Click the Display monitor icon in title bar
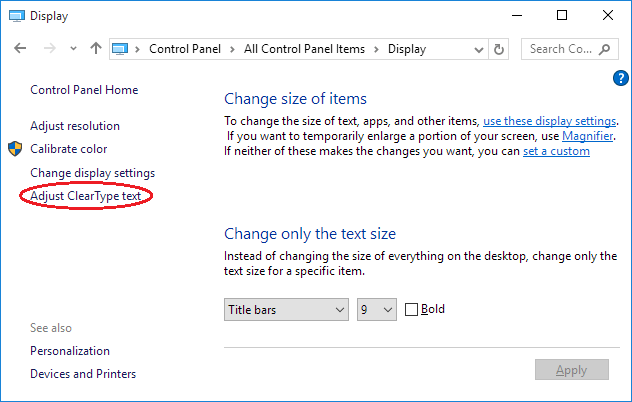The height and width of the screenshot is (402, 632). pos(16,15)
